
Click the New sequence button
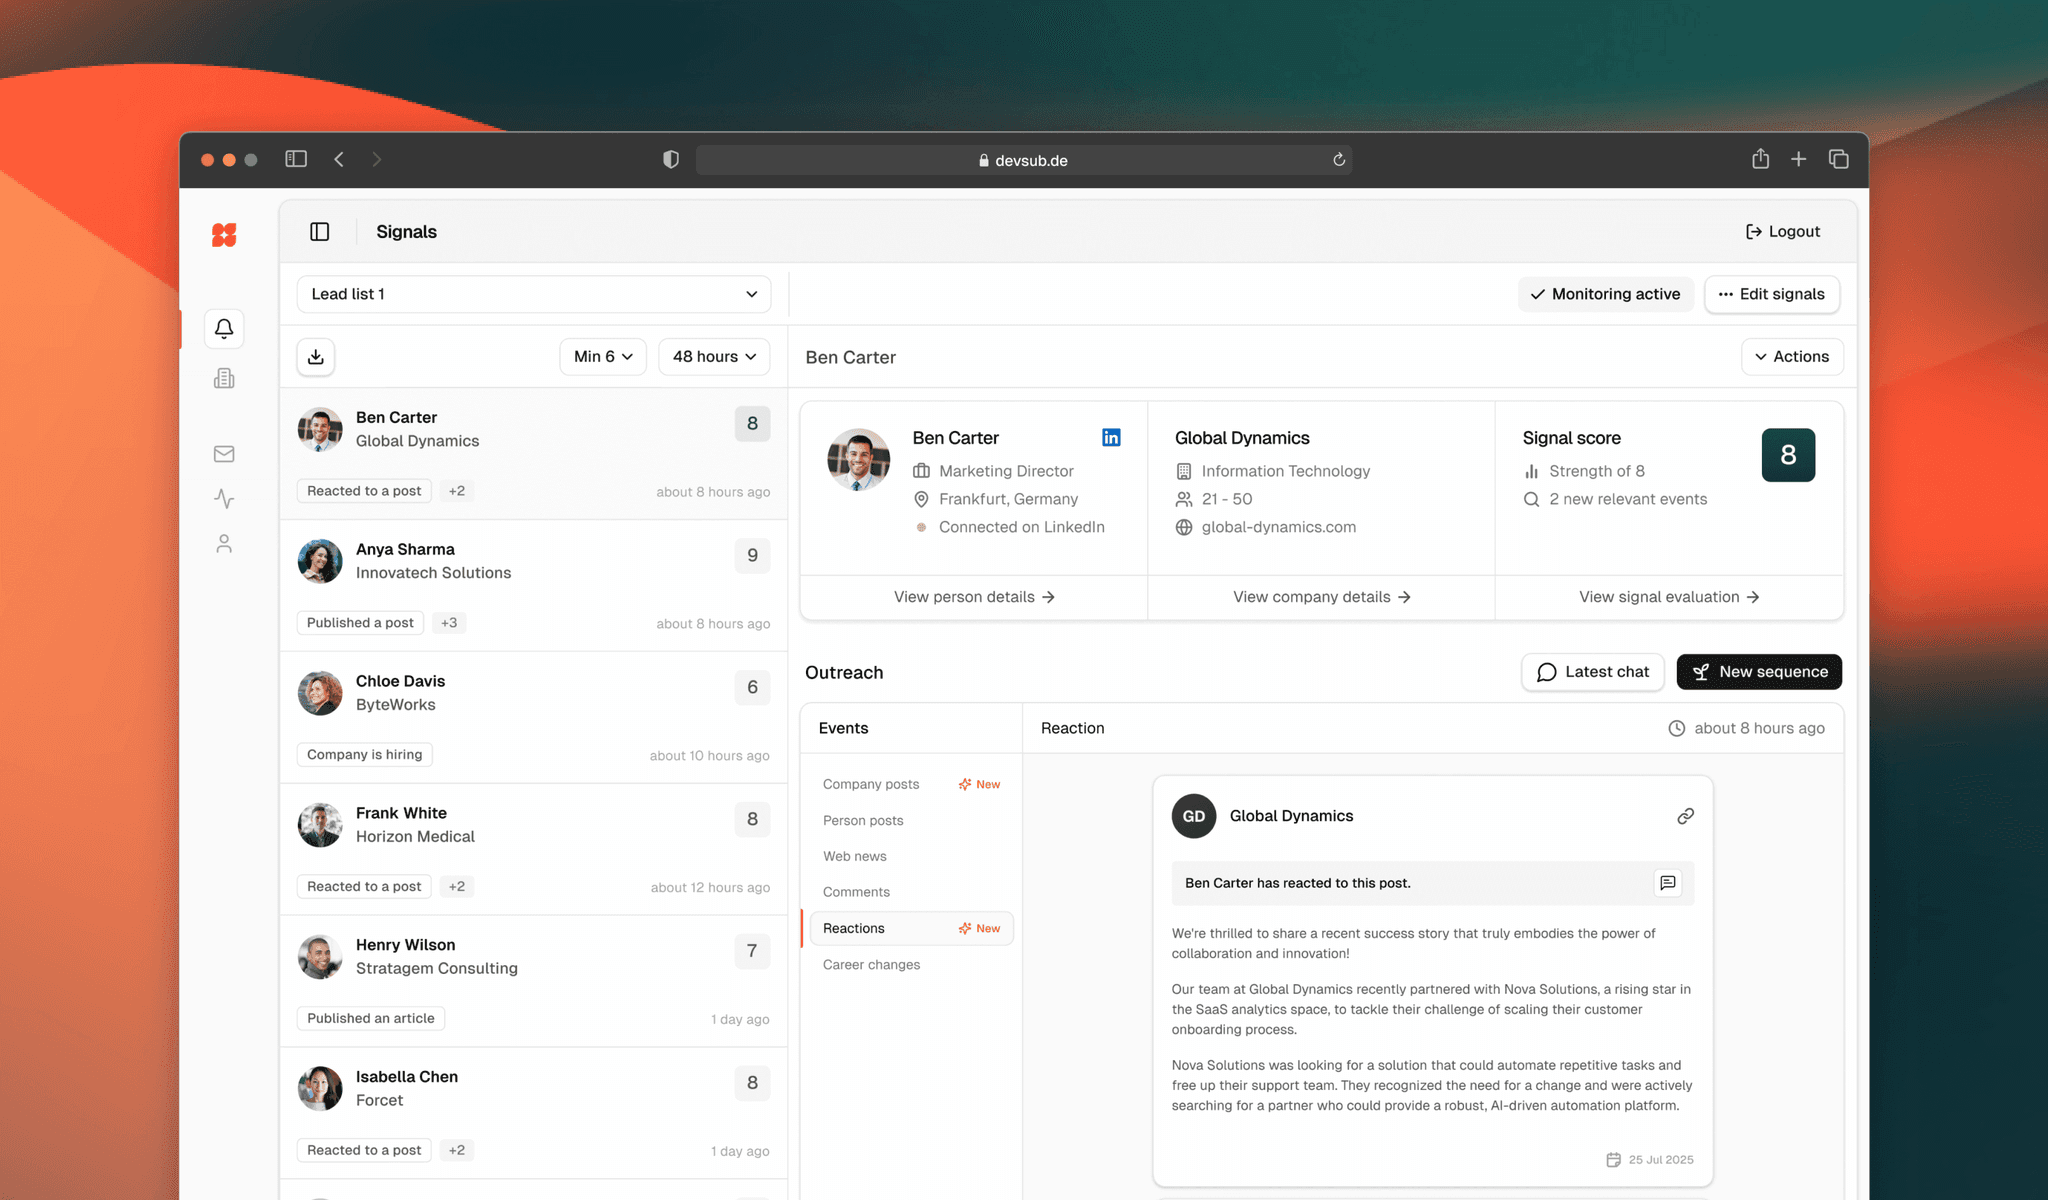1759,672
